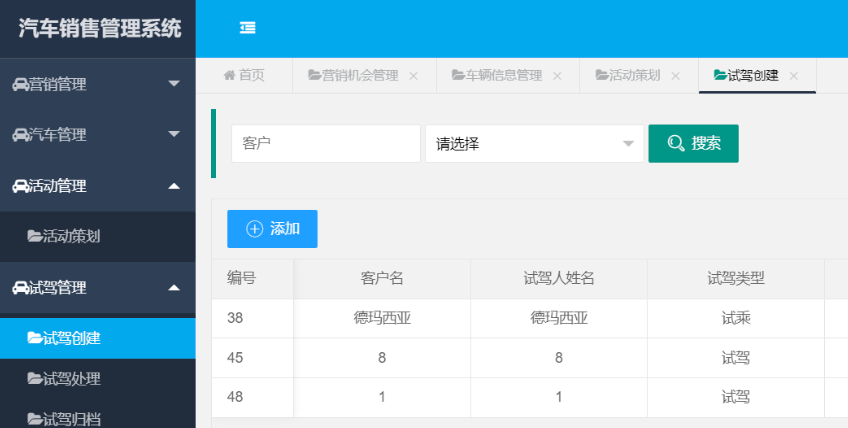Close the 车辆信息管理 tab

tap(557, 76)
